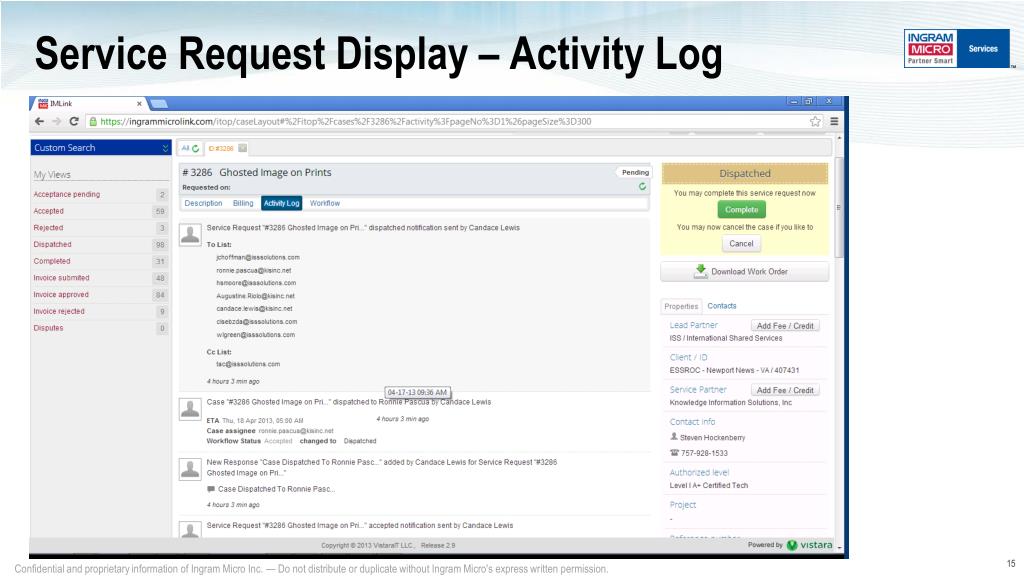
Task: Click the green padlock security icon
Action: (x=93, y=121)
